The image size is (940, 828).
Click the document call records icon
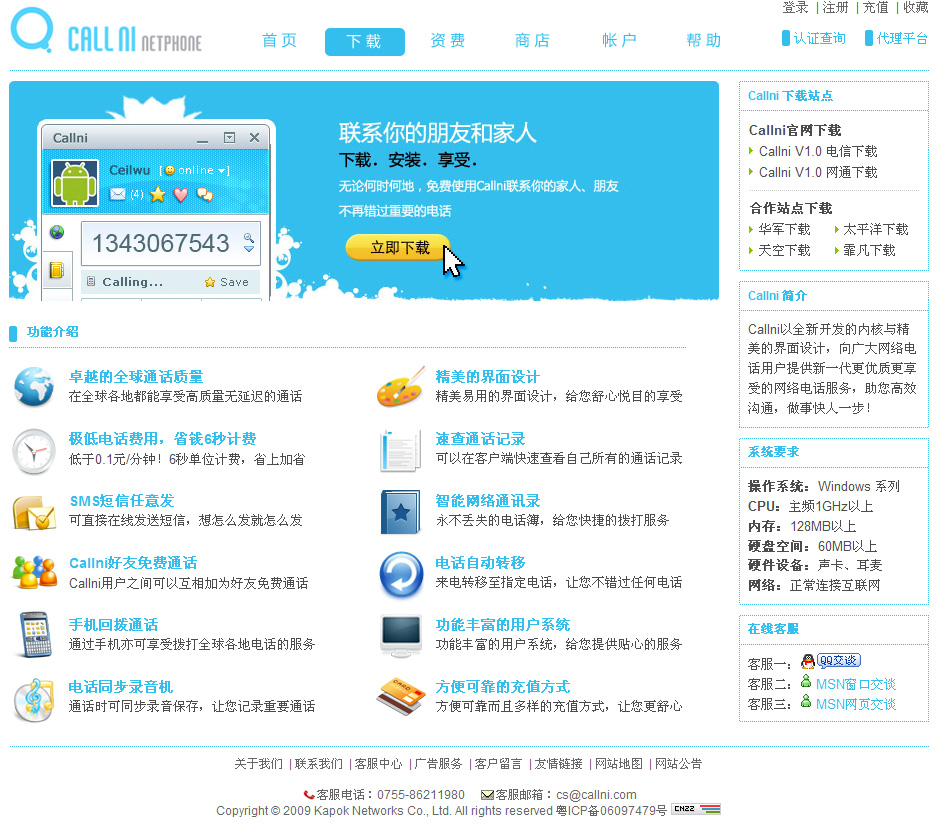400,450
